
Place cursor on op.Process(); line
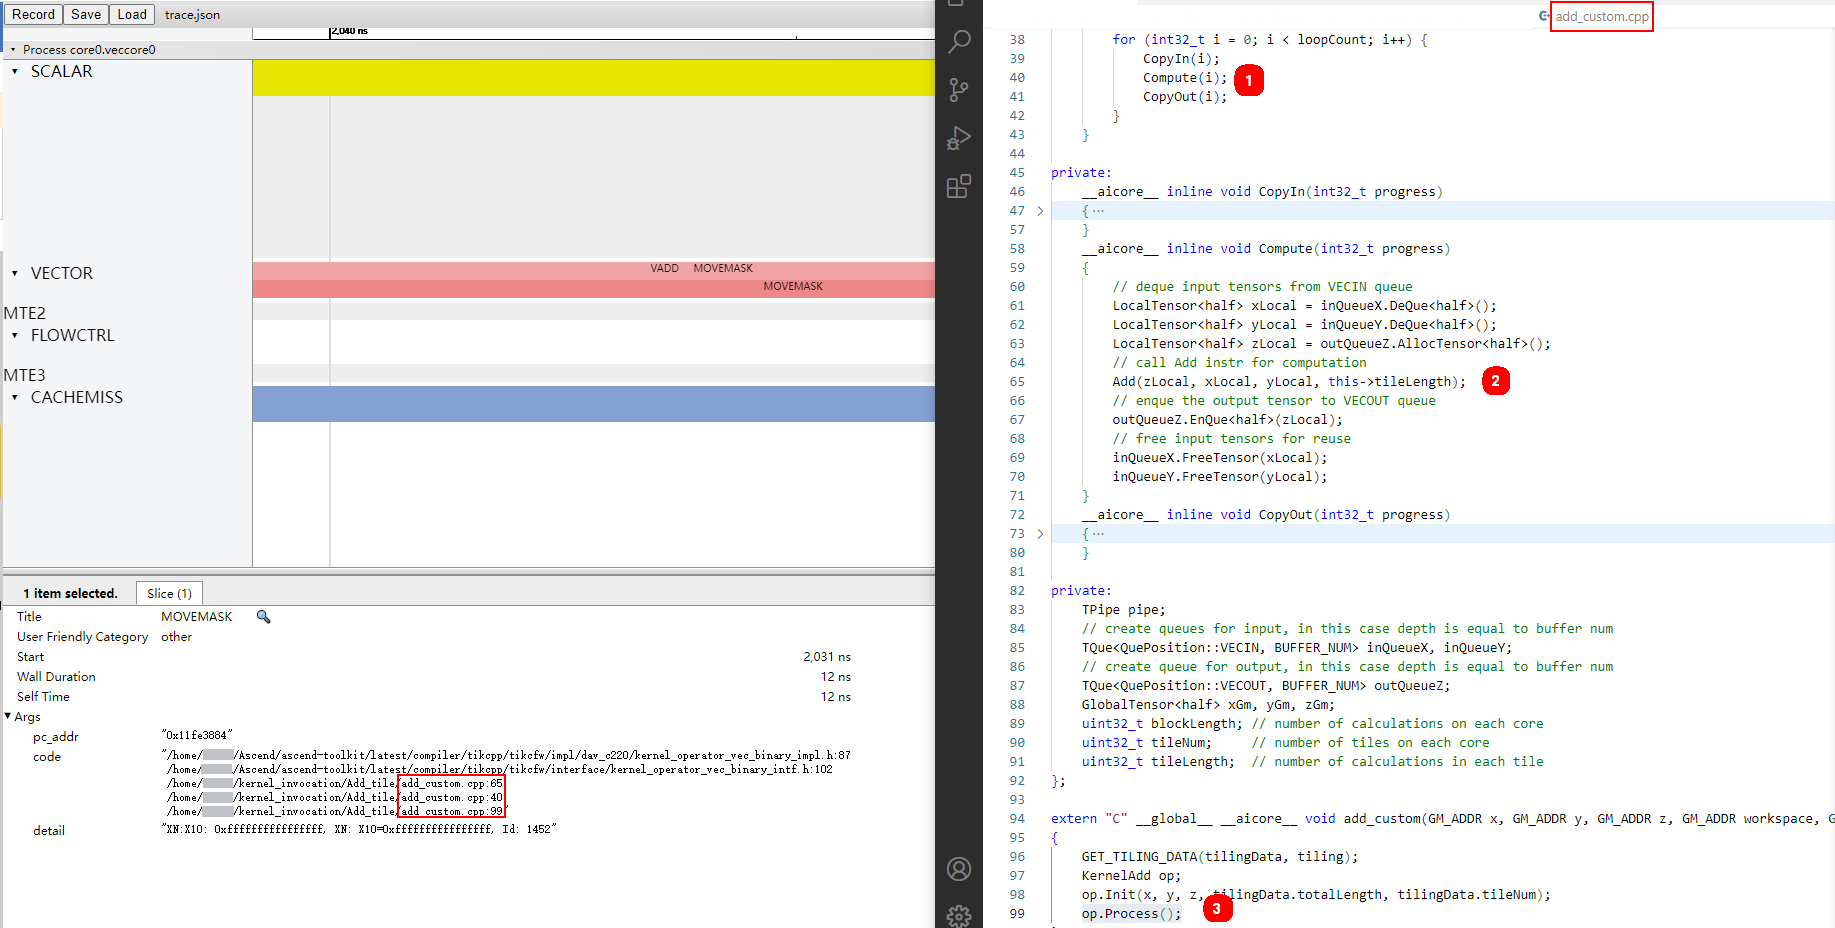1131,913
